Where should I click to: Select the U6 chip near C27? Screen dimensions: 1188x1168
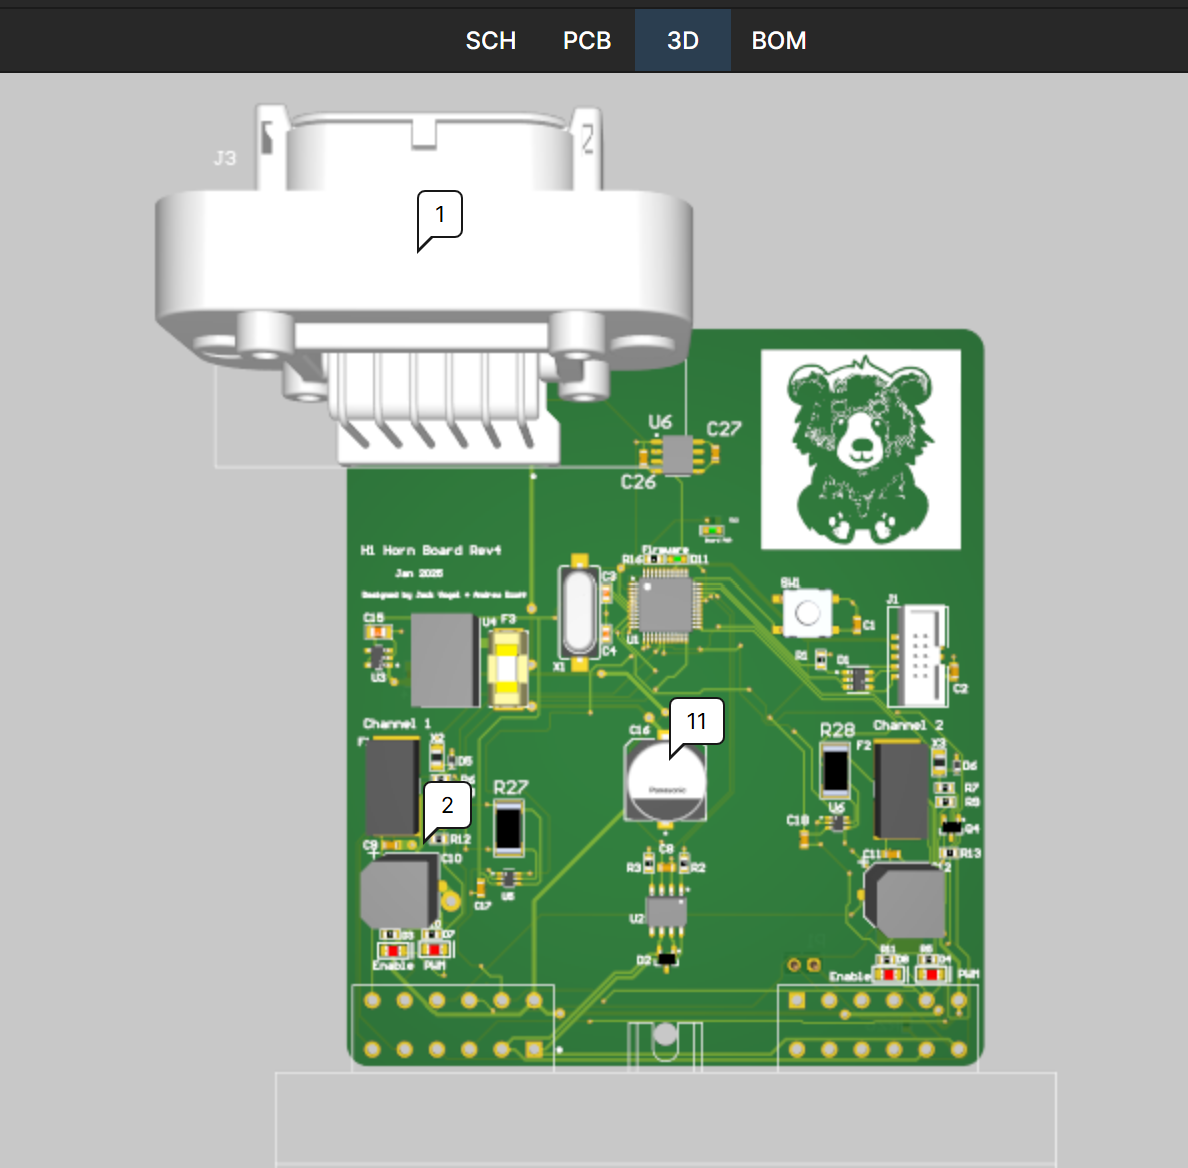pos(678,455)
